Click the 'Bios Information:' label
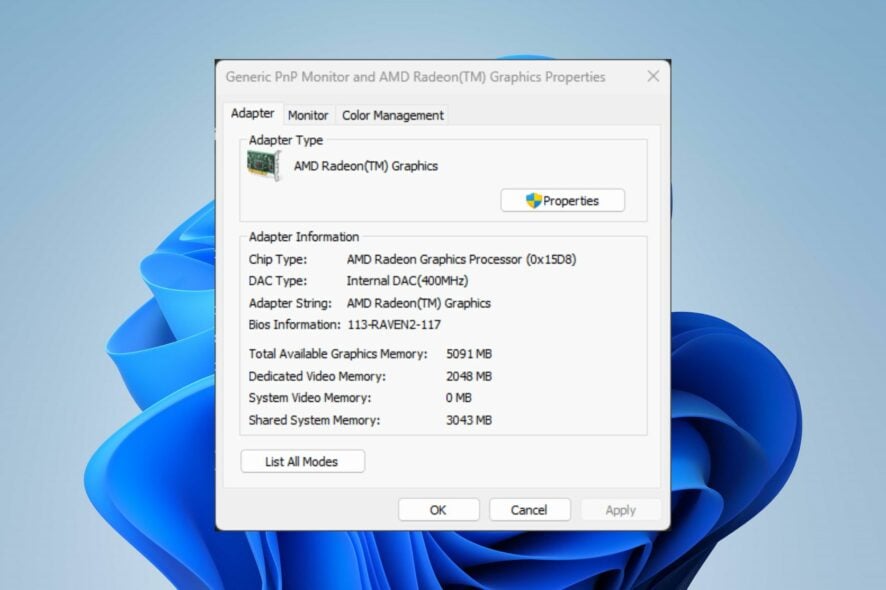 point(294,325)
